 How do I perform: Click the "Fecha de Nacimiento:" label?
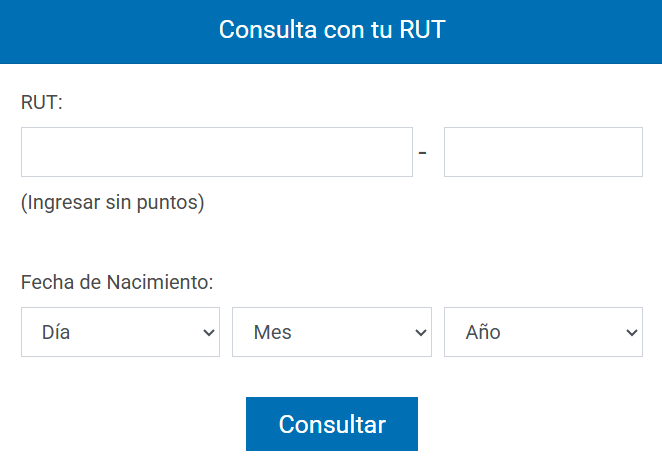point(118,282)
